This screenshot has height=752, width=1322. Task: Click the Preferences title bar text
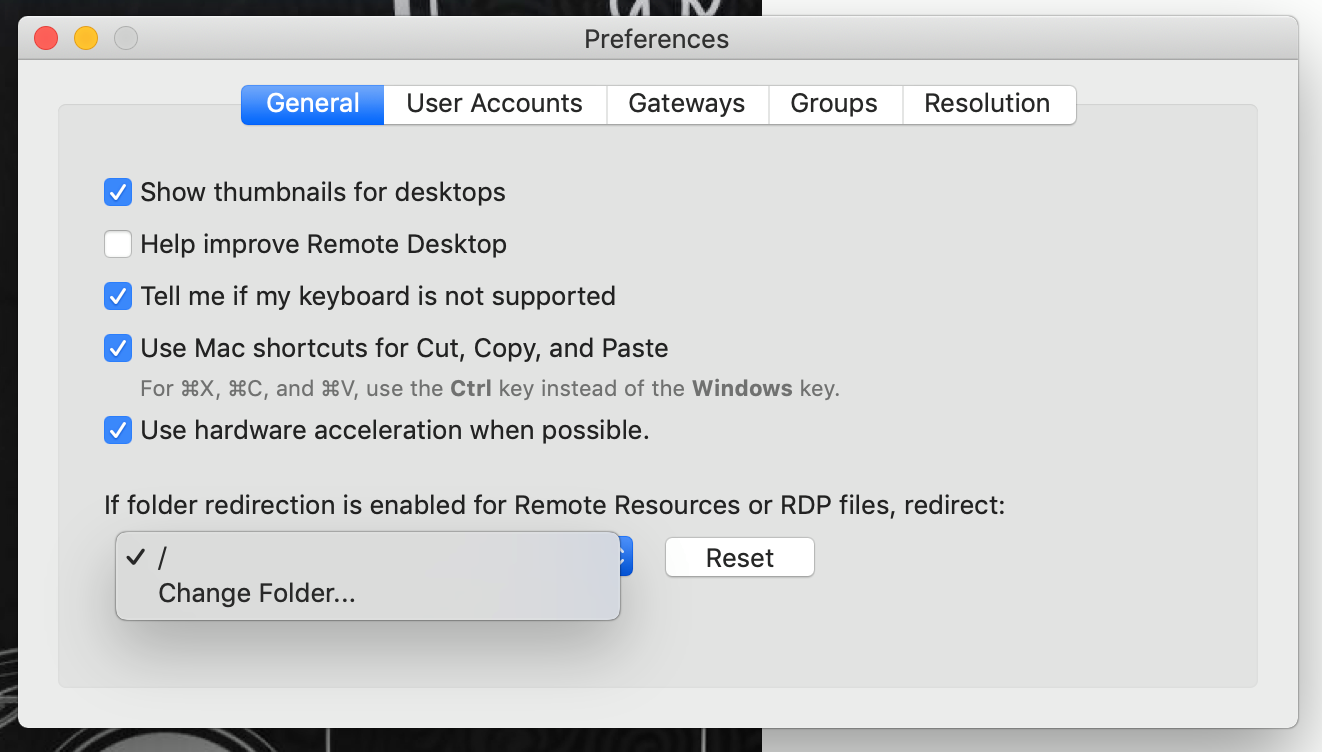657,39
